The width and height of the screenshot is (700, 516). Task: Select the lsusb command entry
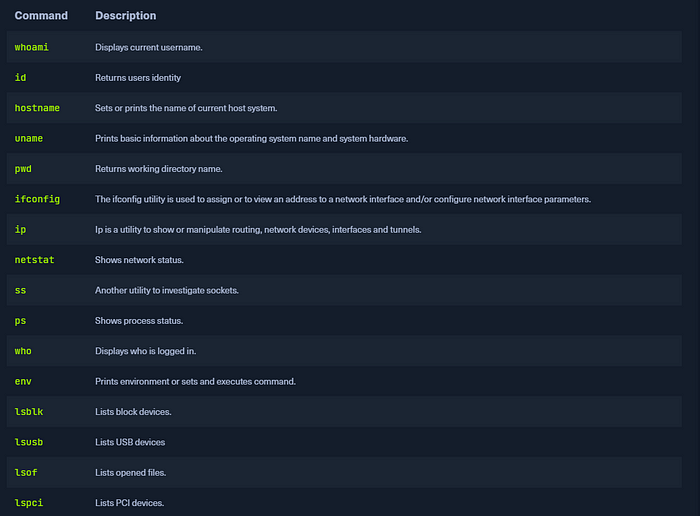click(29, 442)
